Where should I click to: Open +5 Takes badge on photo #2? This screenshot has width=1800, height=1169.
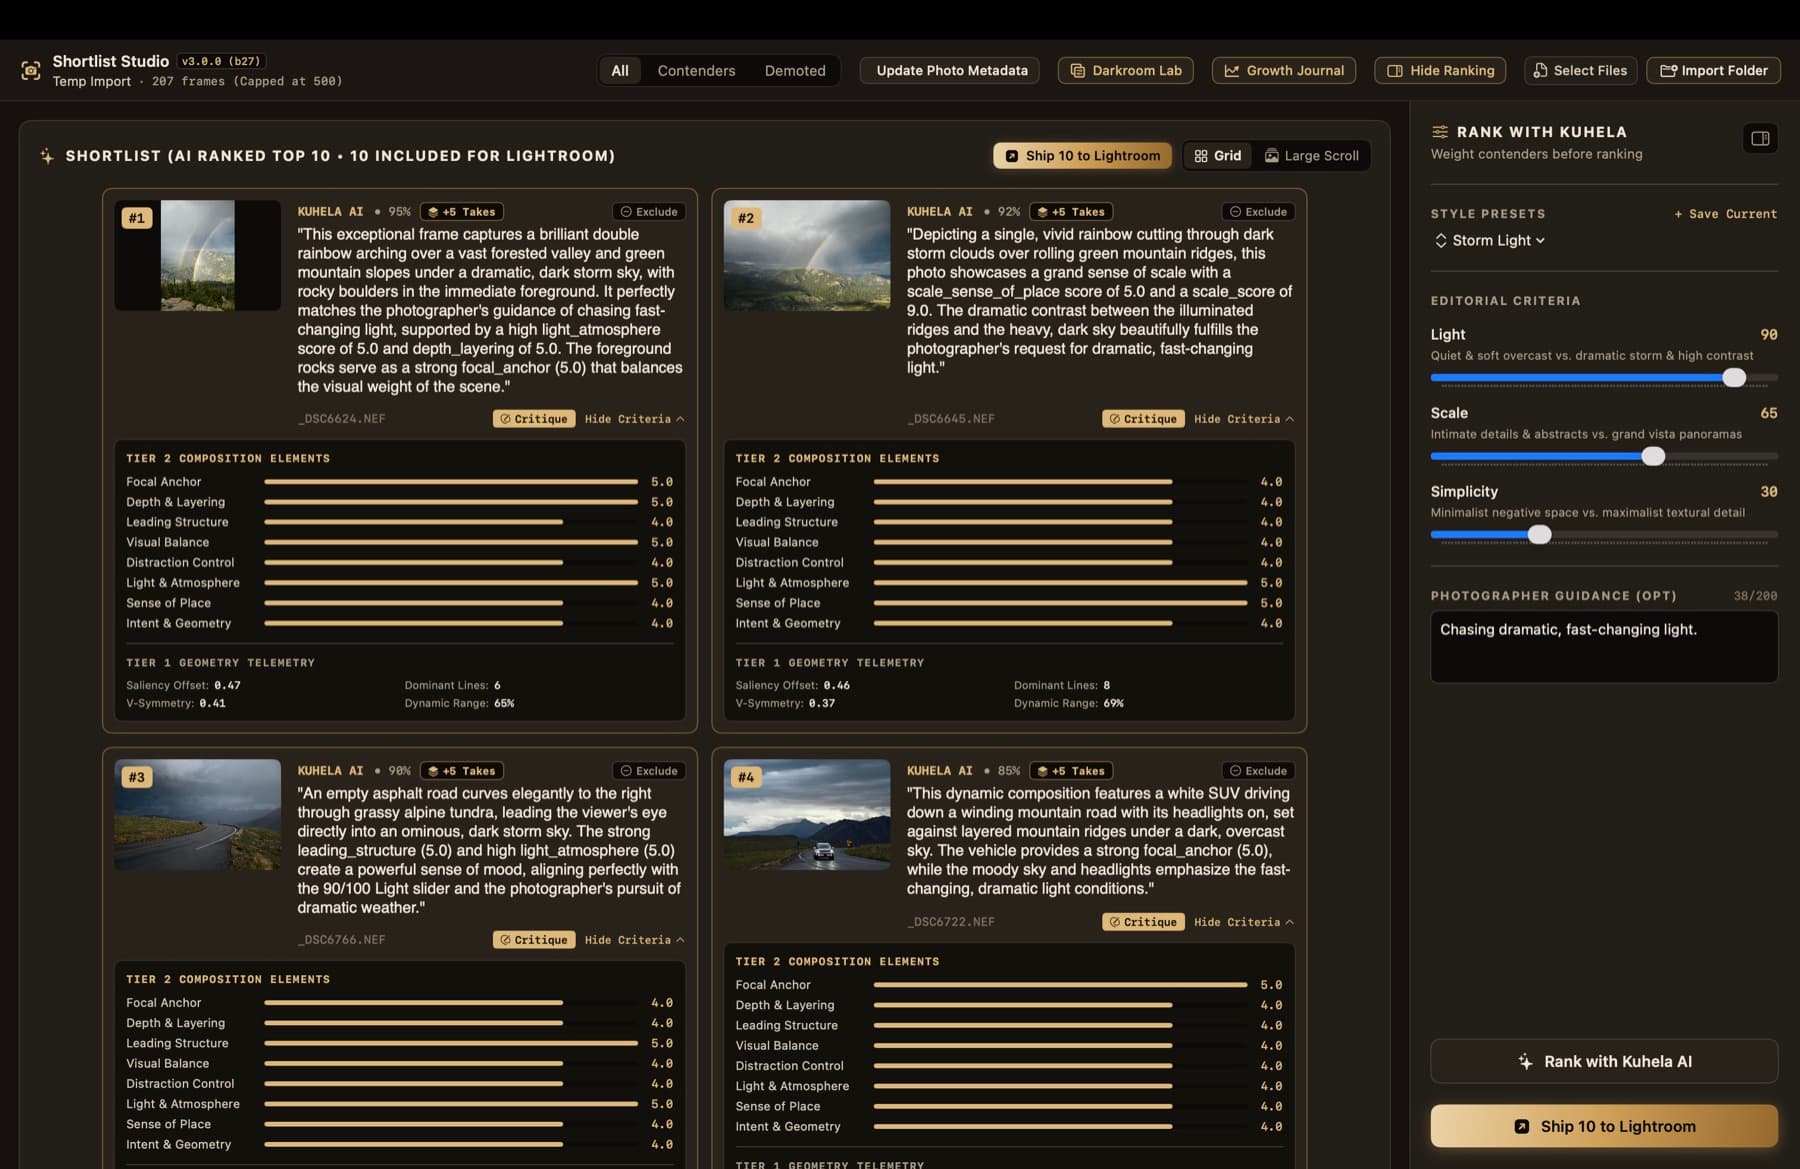click(x=1071, y=212)
